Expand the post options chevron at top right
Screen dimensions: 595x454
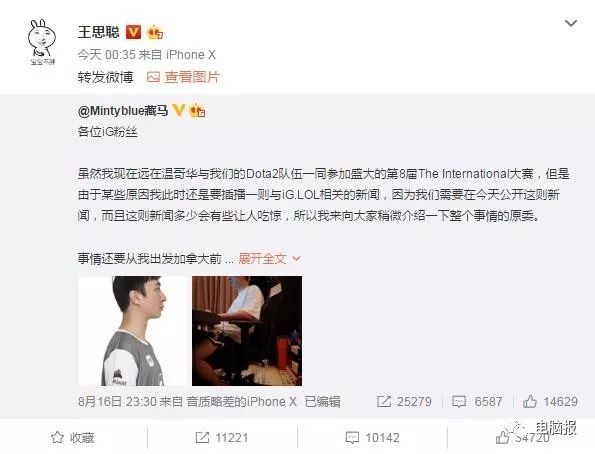click(571, 24)
